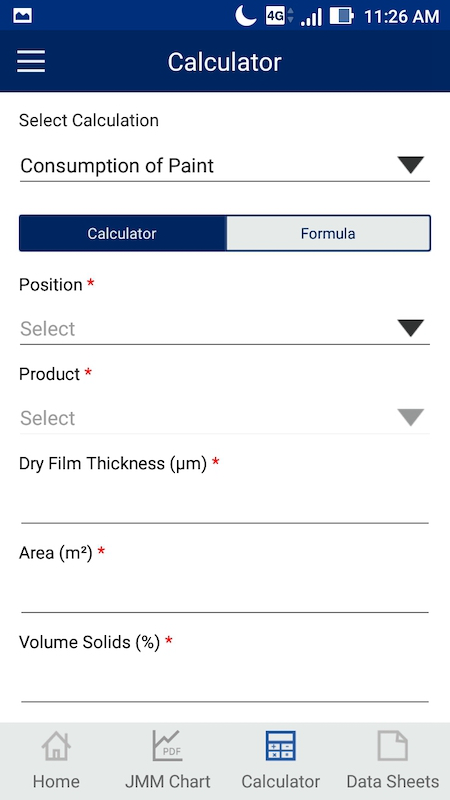450x800 pixels.
Task: Tap the 4G network indicator icon
Action: click(279, 16)
